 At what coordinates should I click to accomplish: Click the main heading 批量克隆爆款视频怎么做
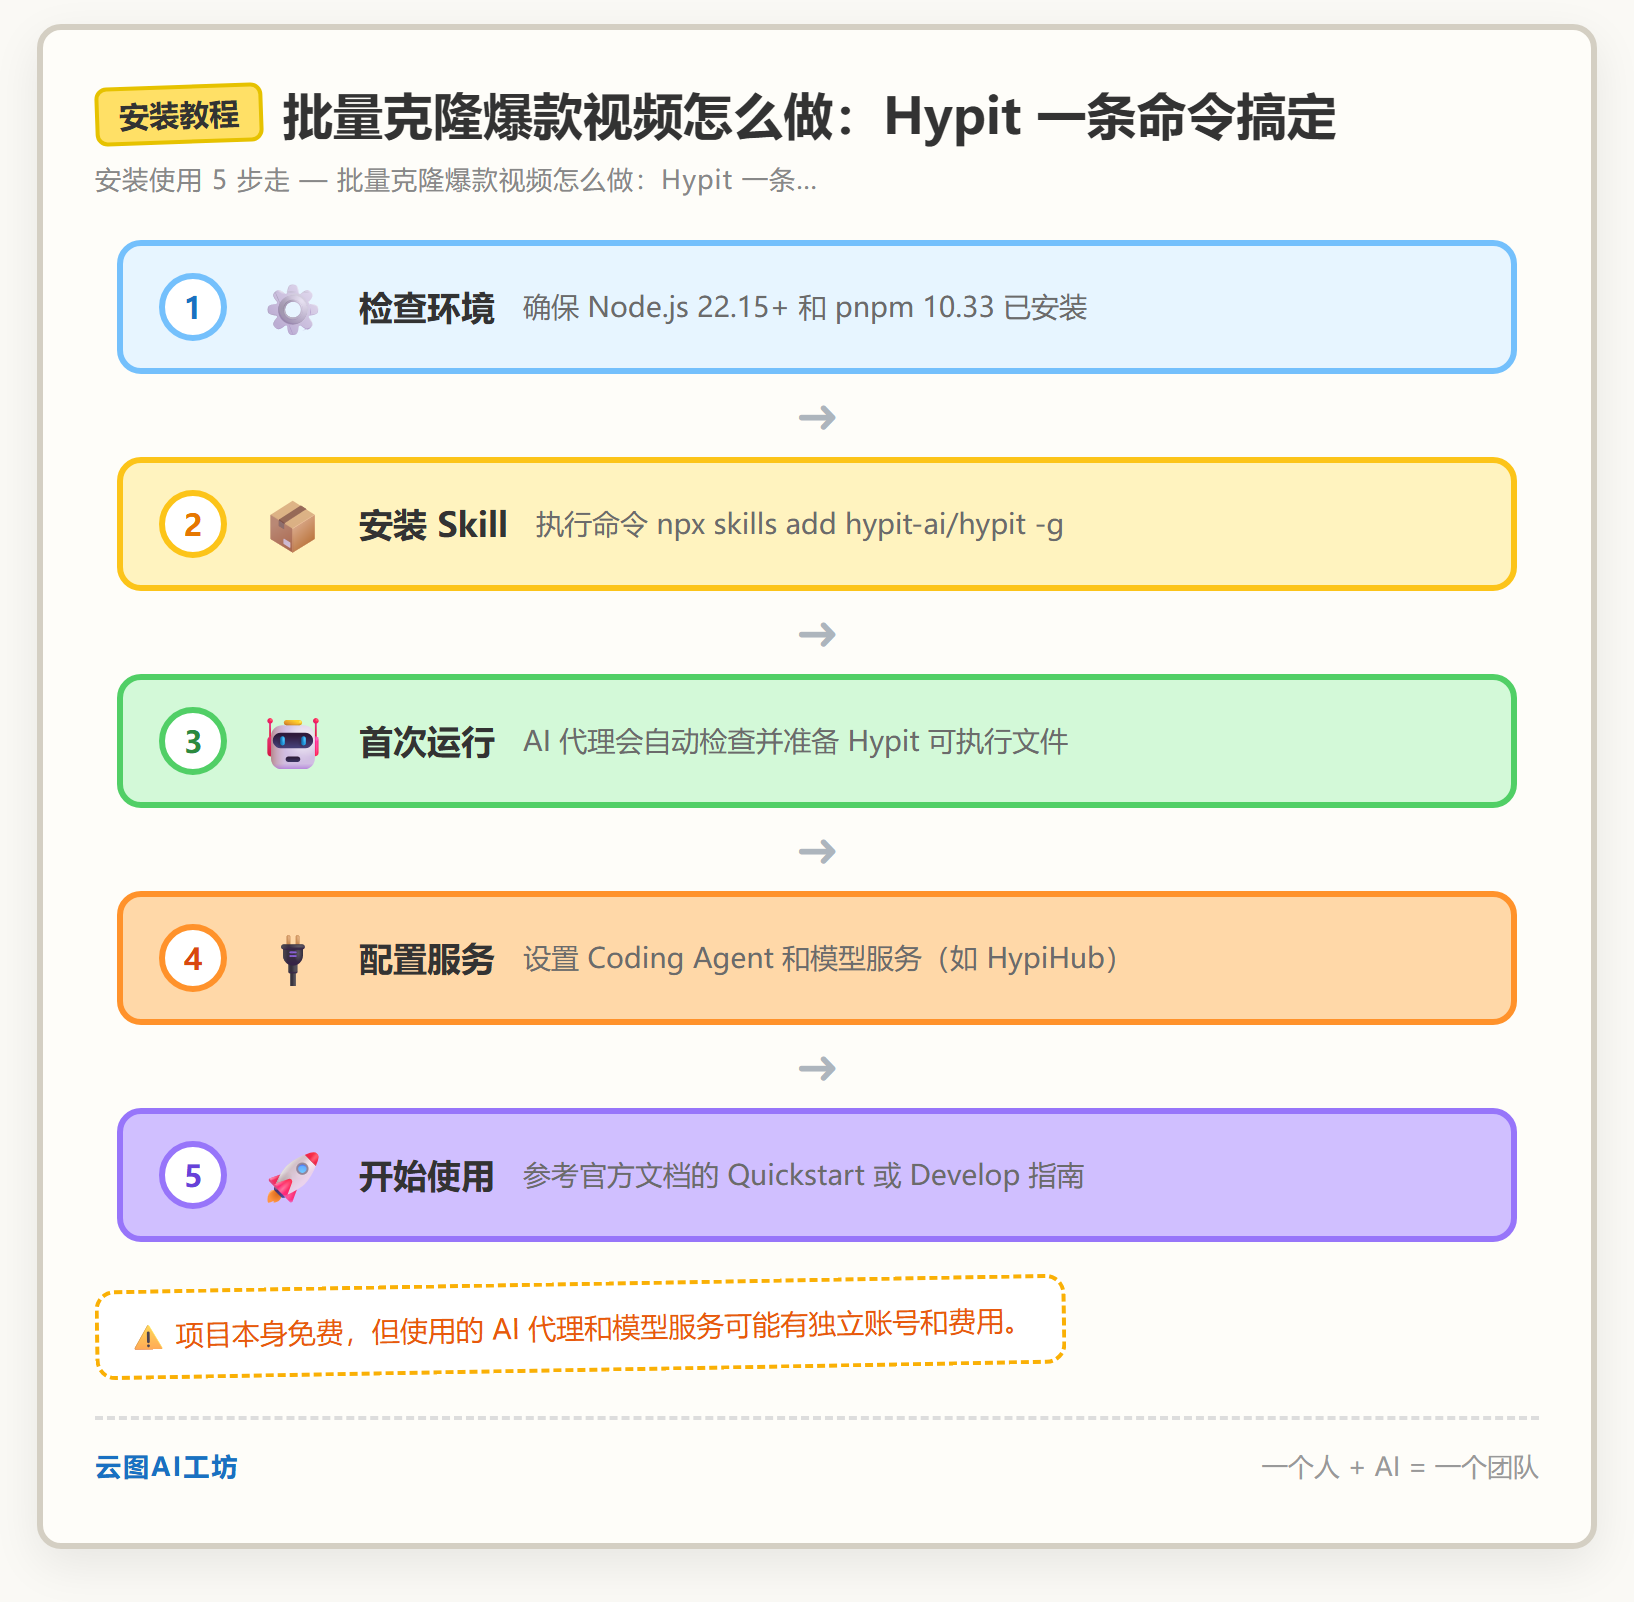click(558, 118)
